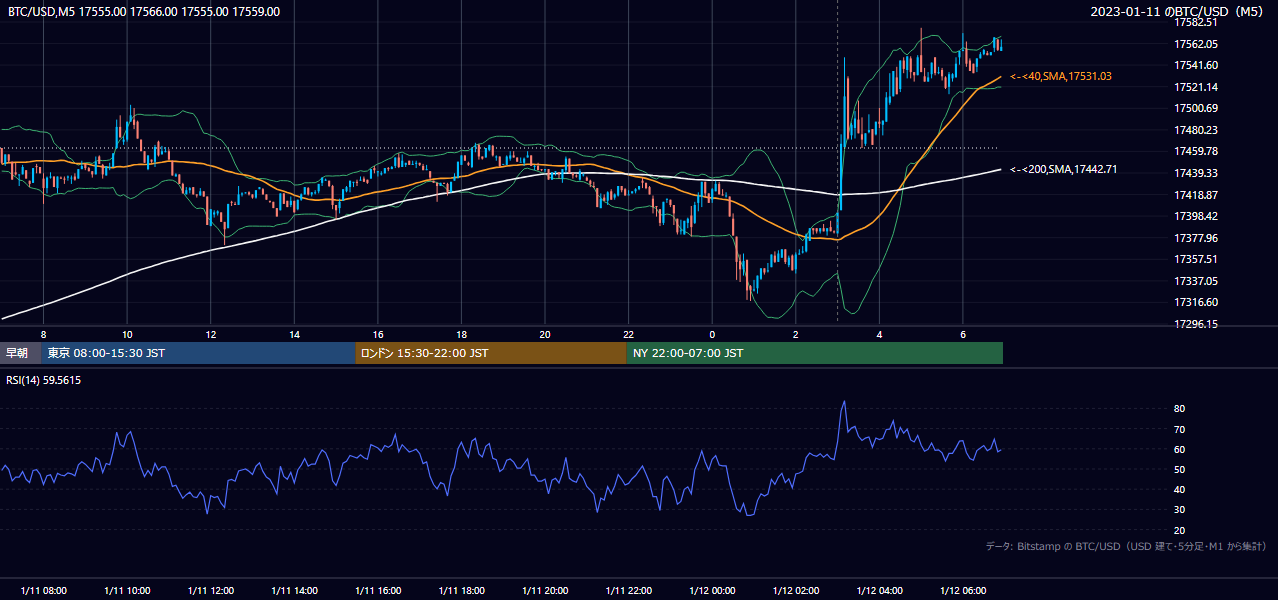Click price axis label 17459.78
Viewport: 1278px width, 600px height.
1195,151
